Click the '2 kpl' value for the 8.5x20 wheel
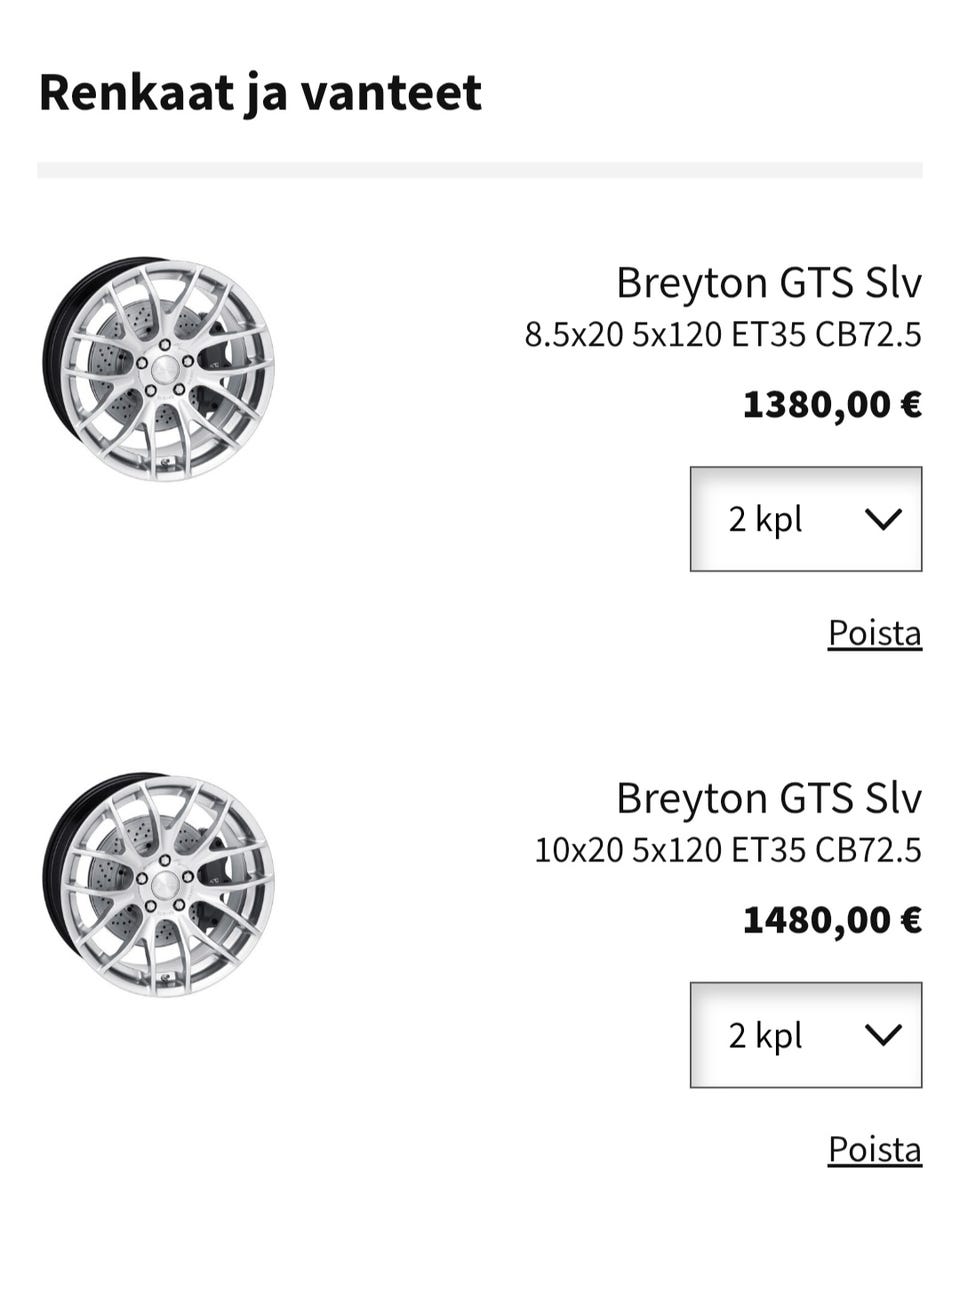This screenshot has height=1289, width=960. point(765,519)
